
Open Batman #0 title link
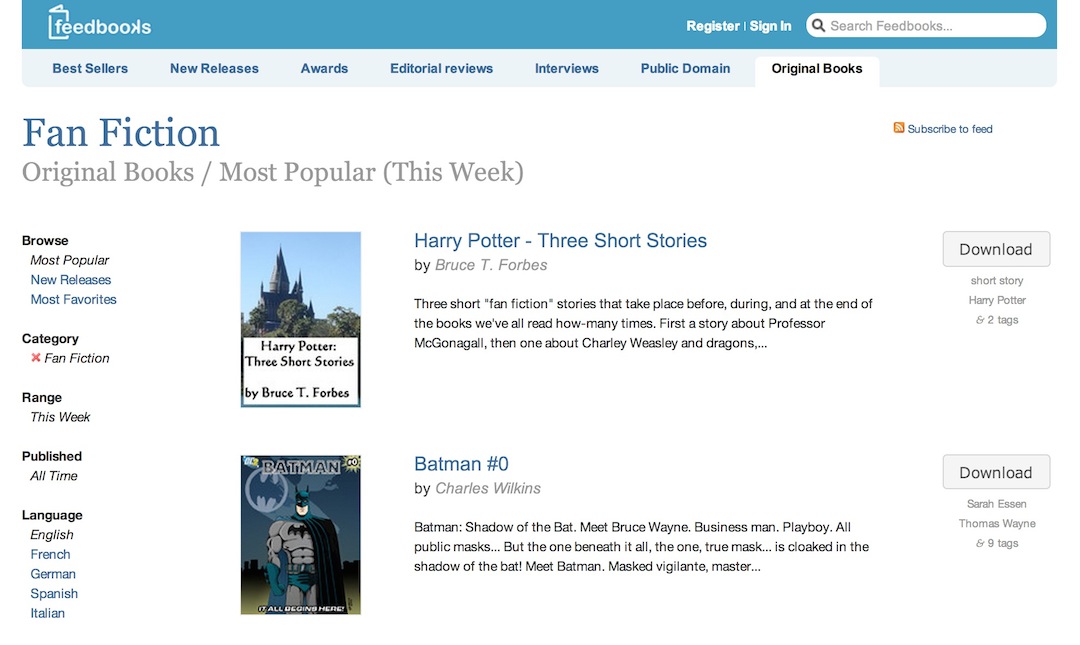pyautogui.click(x=461, y=464)
